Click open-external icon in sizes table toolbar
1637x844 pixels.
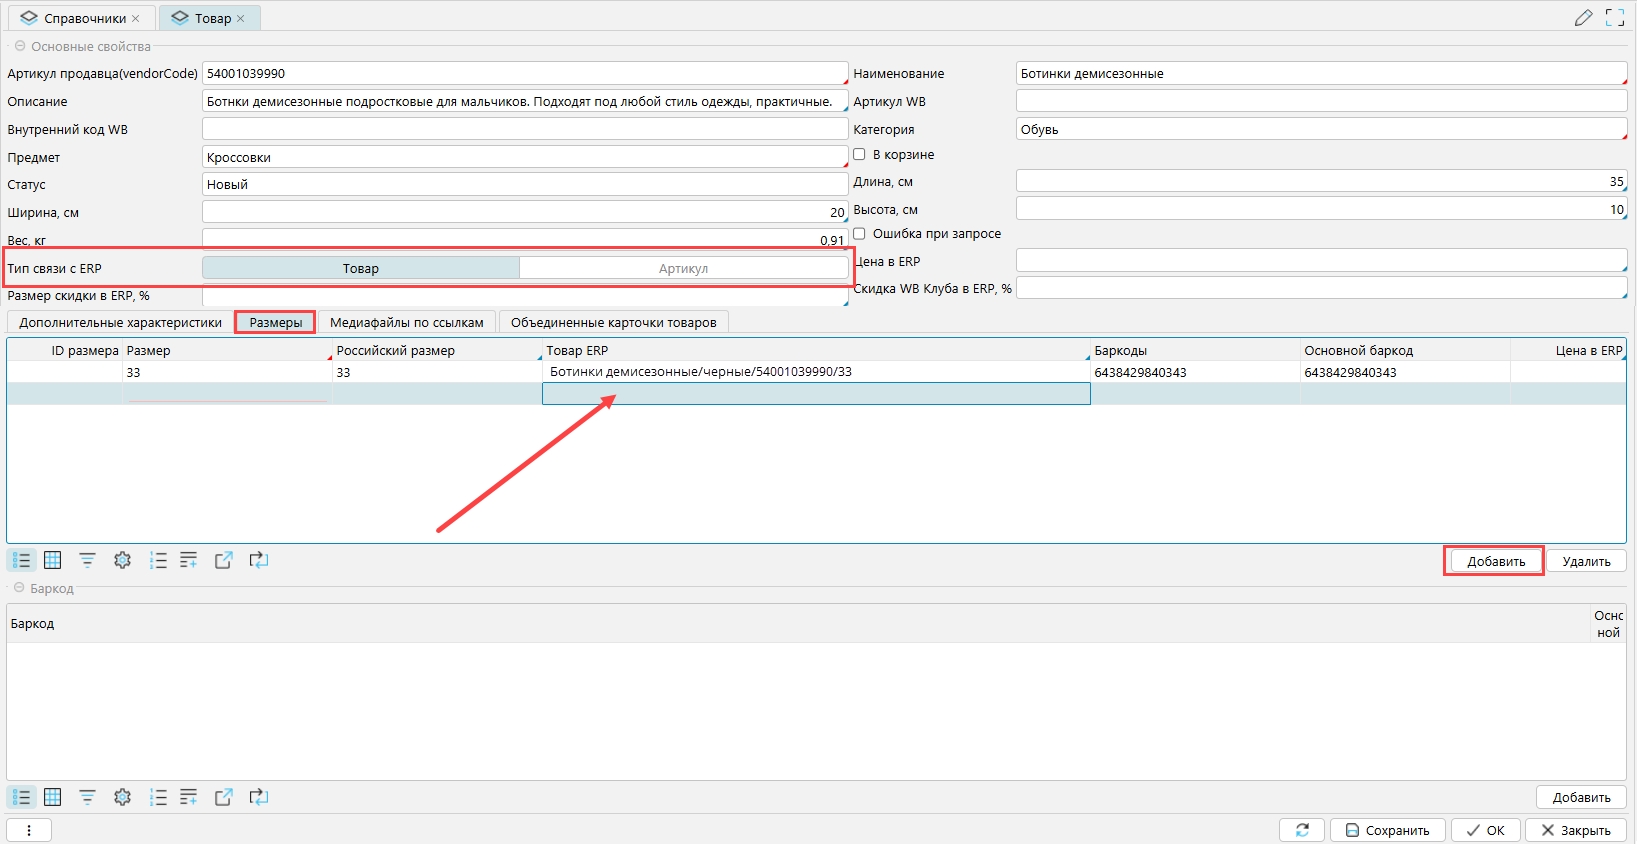224,560
